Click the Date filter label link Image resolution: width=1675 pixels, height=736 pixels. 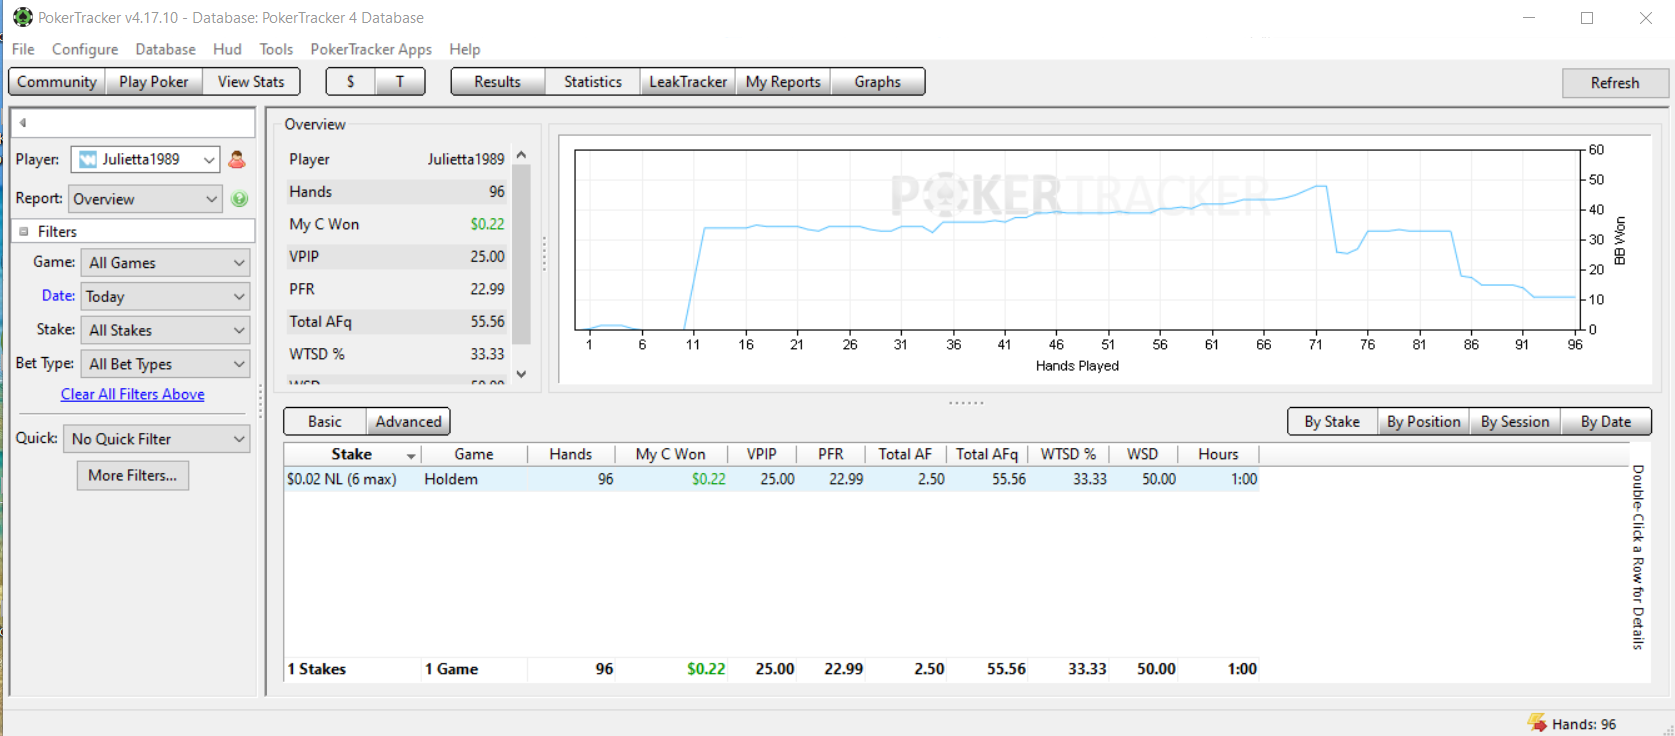pos(58,295)
